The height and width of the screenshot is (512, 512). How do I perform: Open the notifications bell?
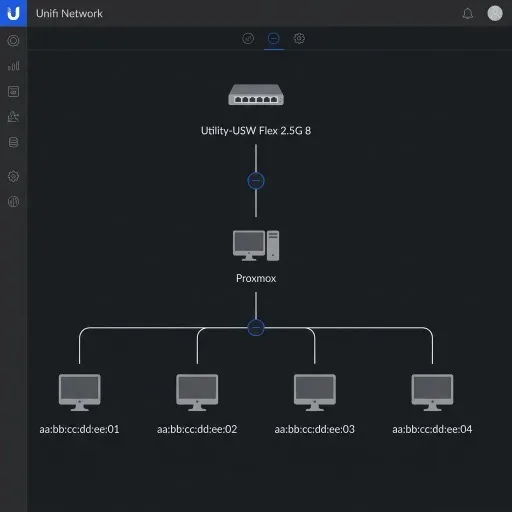468,14
